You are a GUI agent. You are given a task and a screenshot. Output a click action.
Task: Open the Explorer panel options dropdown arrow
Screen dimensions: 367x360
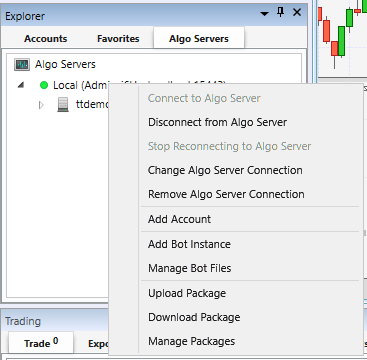(x=265, y=14)
